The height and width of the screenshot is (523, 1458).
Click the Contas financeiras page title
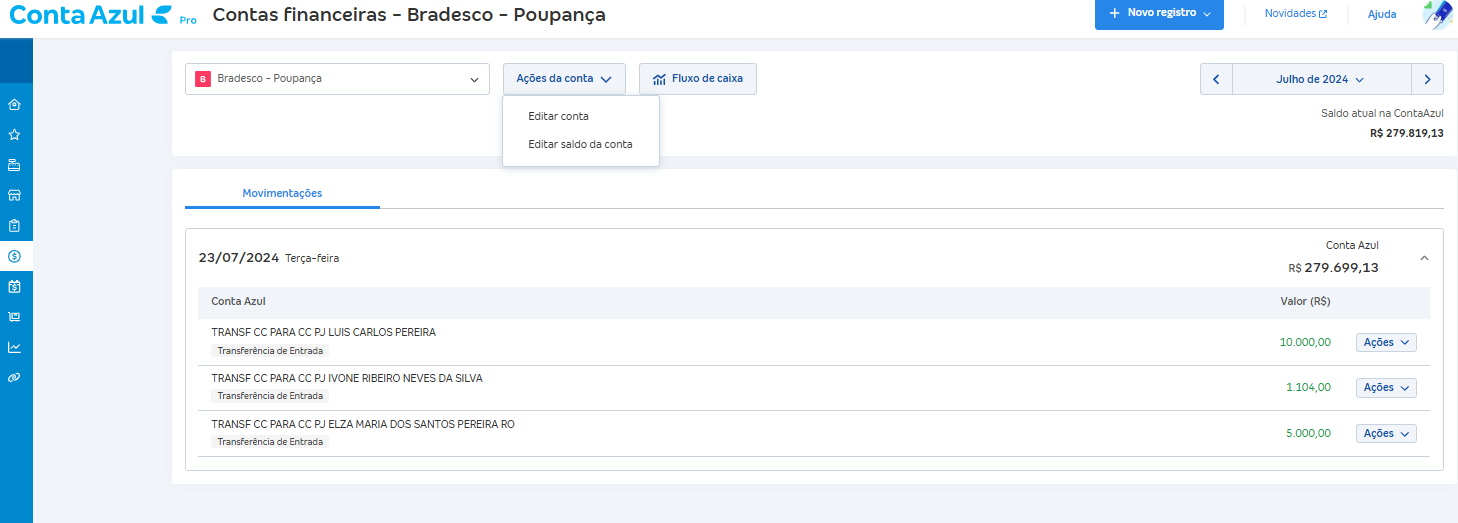pyautogui.click(x=409, y=15)
